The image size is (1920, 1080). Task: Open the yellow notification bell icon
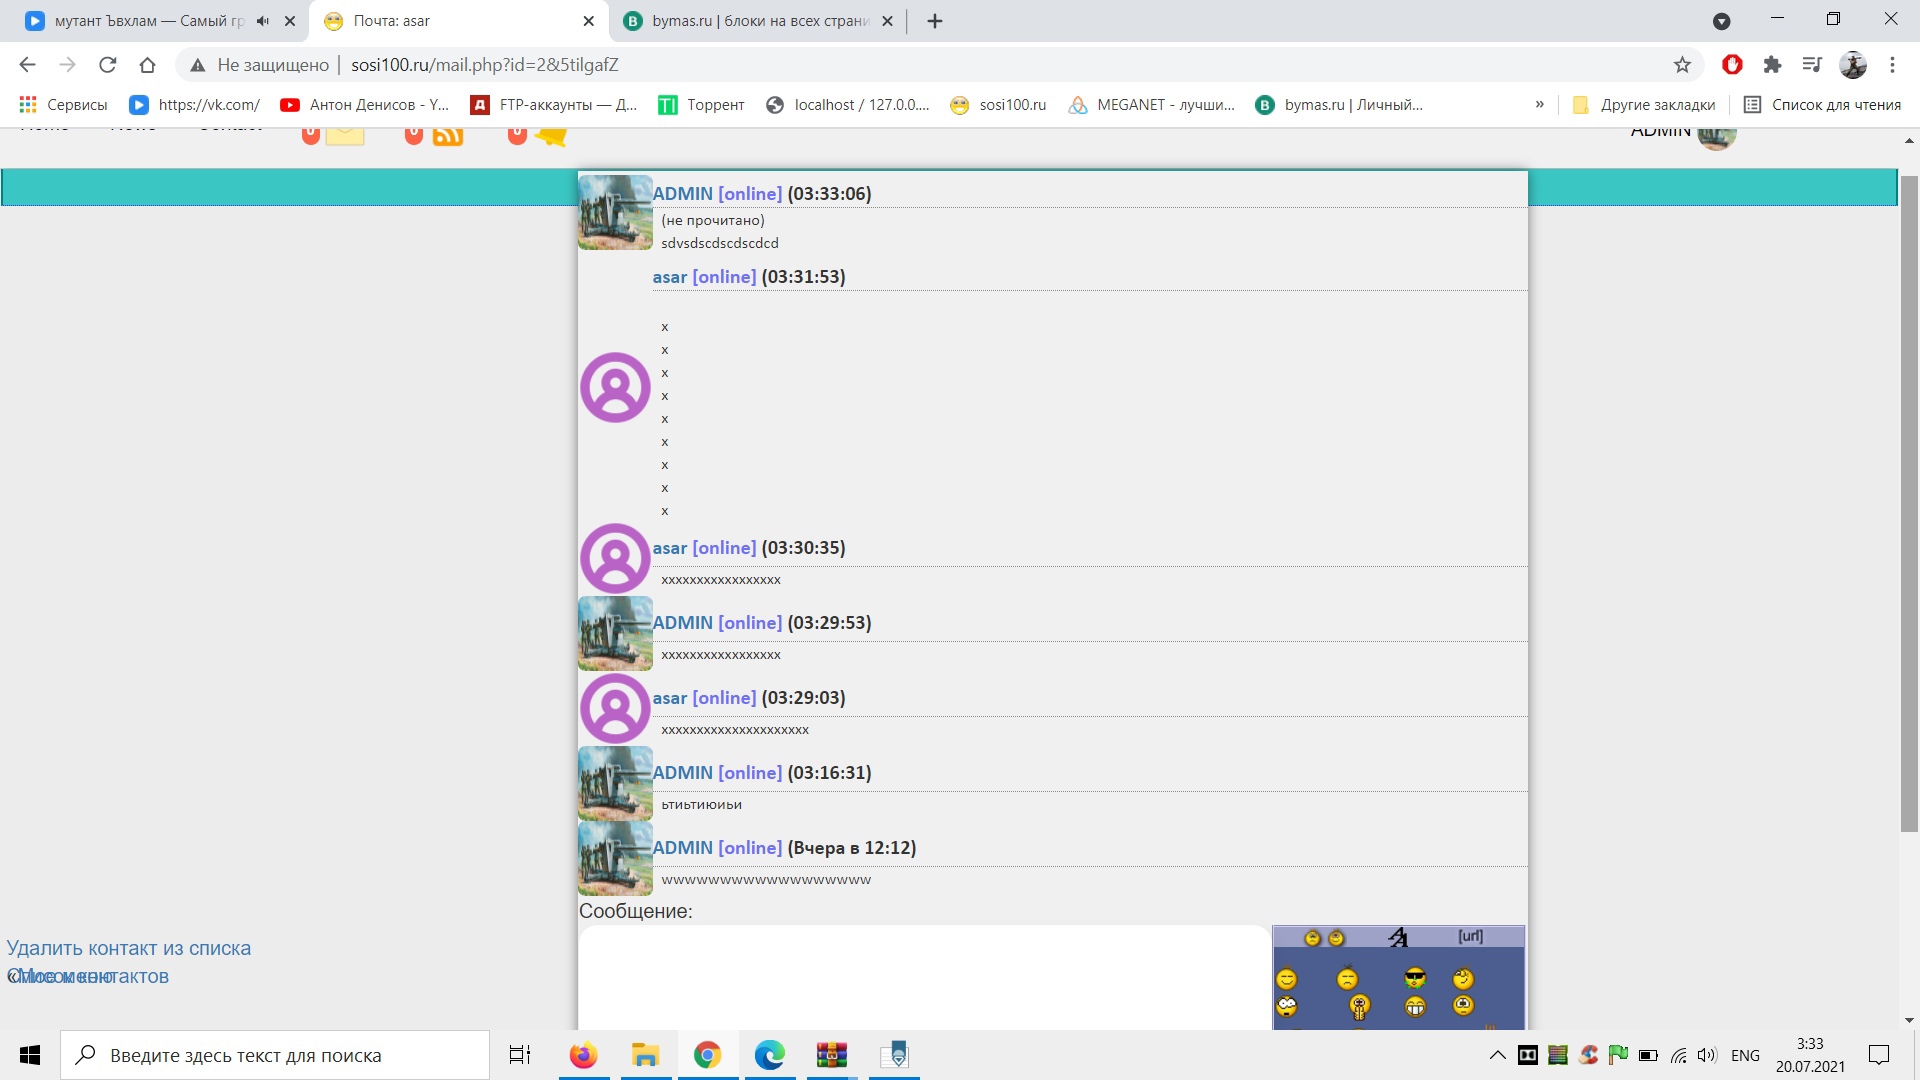551,136
